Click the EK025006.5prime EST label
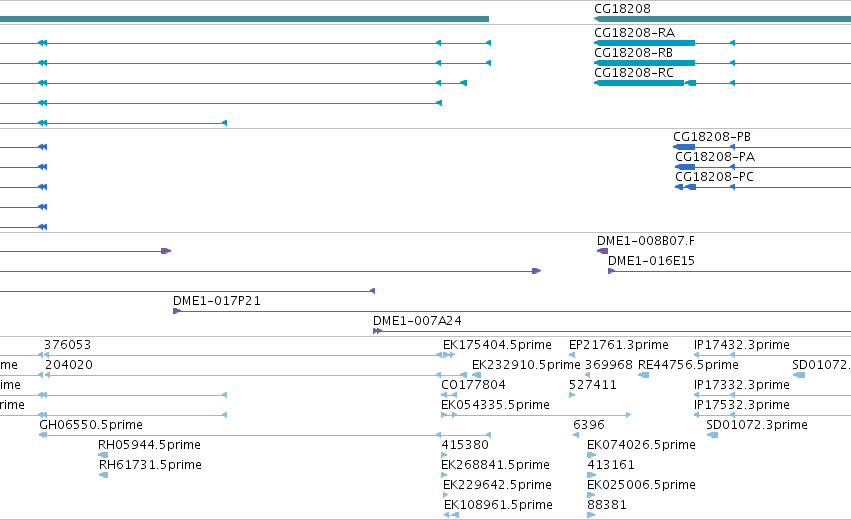Screen dimensions: 851x520 pyautogui.click(x=641, y=485)
